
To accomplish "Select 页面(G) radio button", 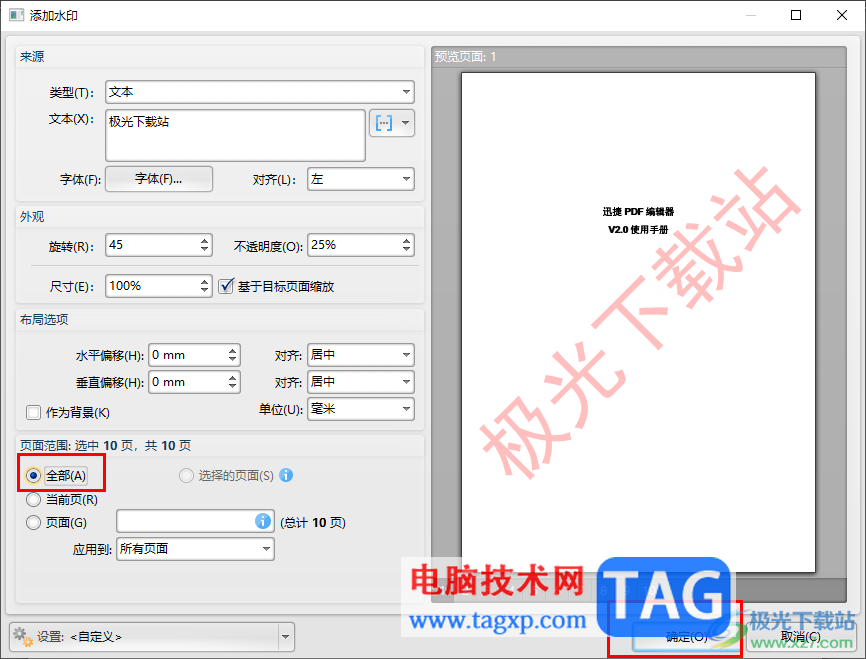I will click(33, 522).
